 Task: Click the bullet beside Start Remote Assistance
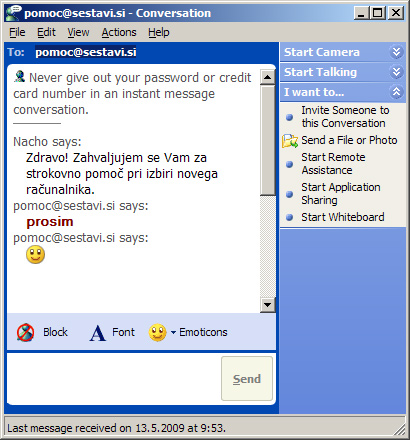(289, 164)
